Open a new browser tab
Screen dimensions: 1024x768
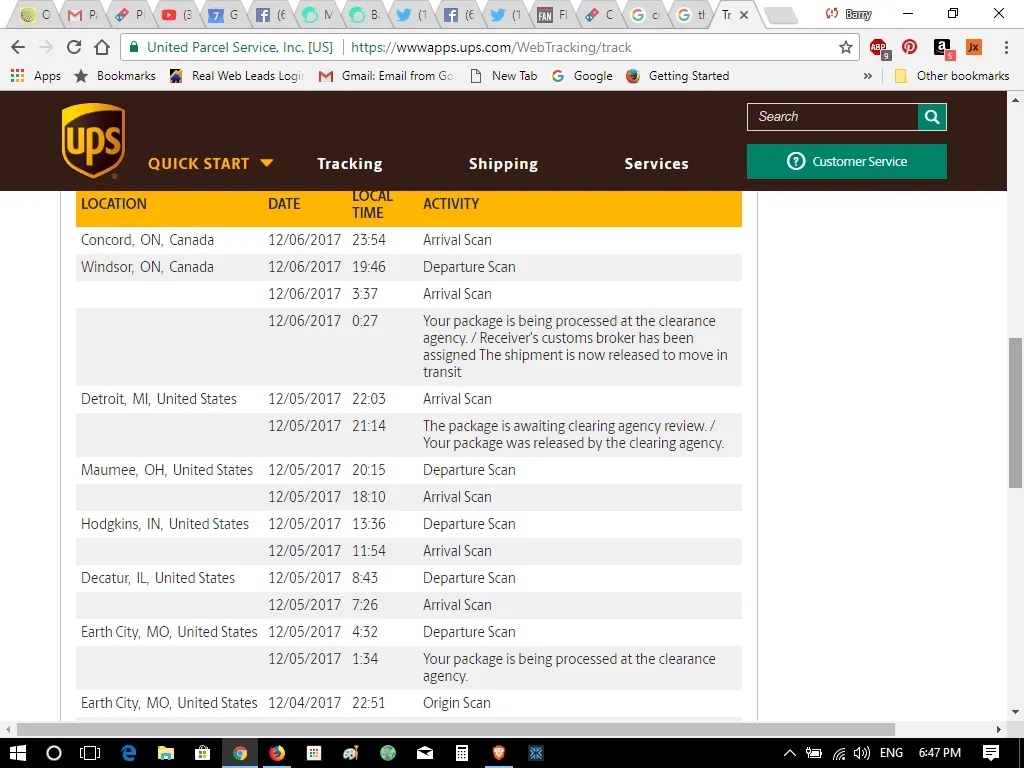pos(780,15)
